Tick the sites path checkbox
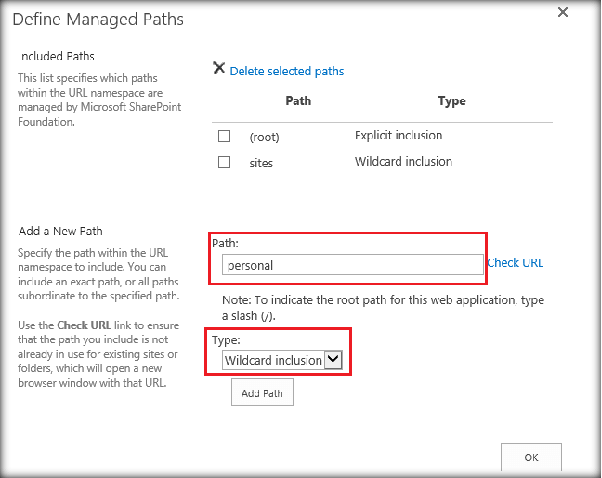602x478 pixels. [x=224, y=162]
